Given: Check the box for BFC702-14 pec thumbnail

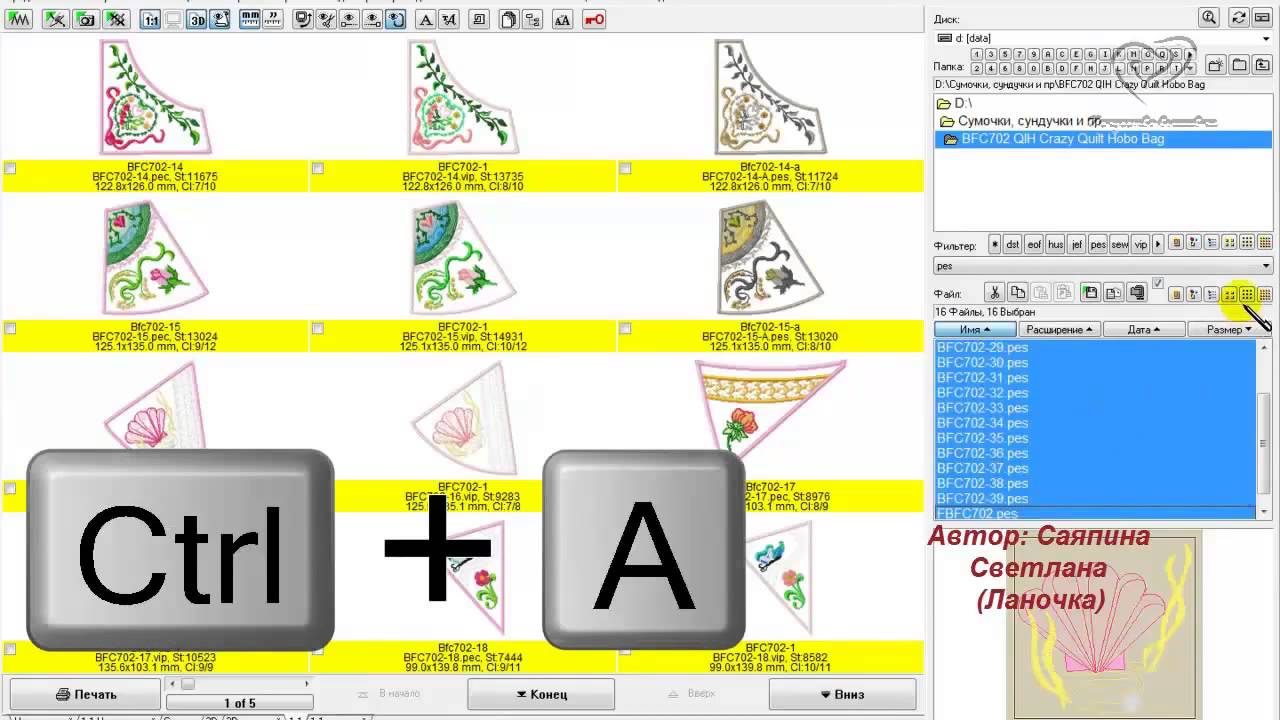Looking at the screenshot, I should click(10, 168).
